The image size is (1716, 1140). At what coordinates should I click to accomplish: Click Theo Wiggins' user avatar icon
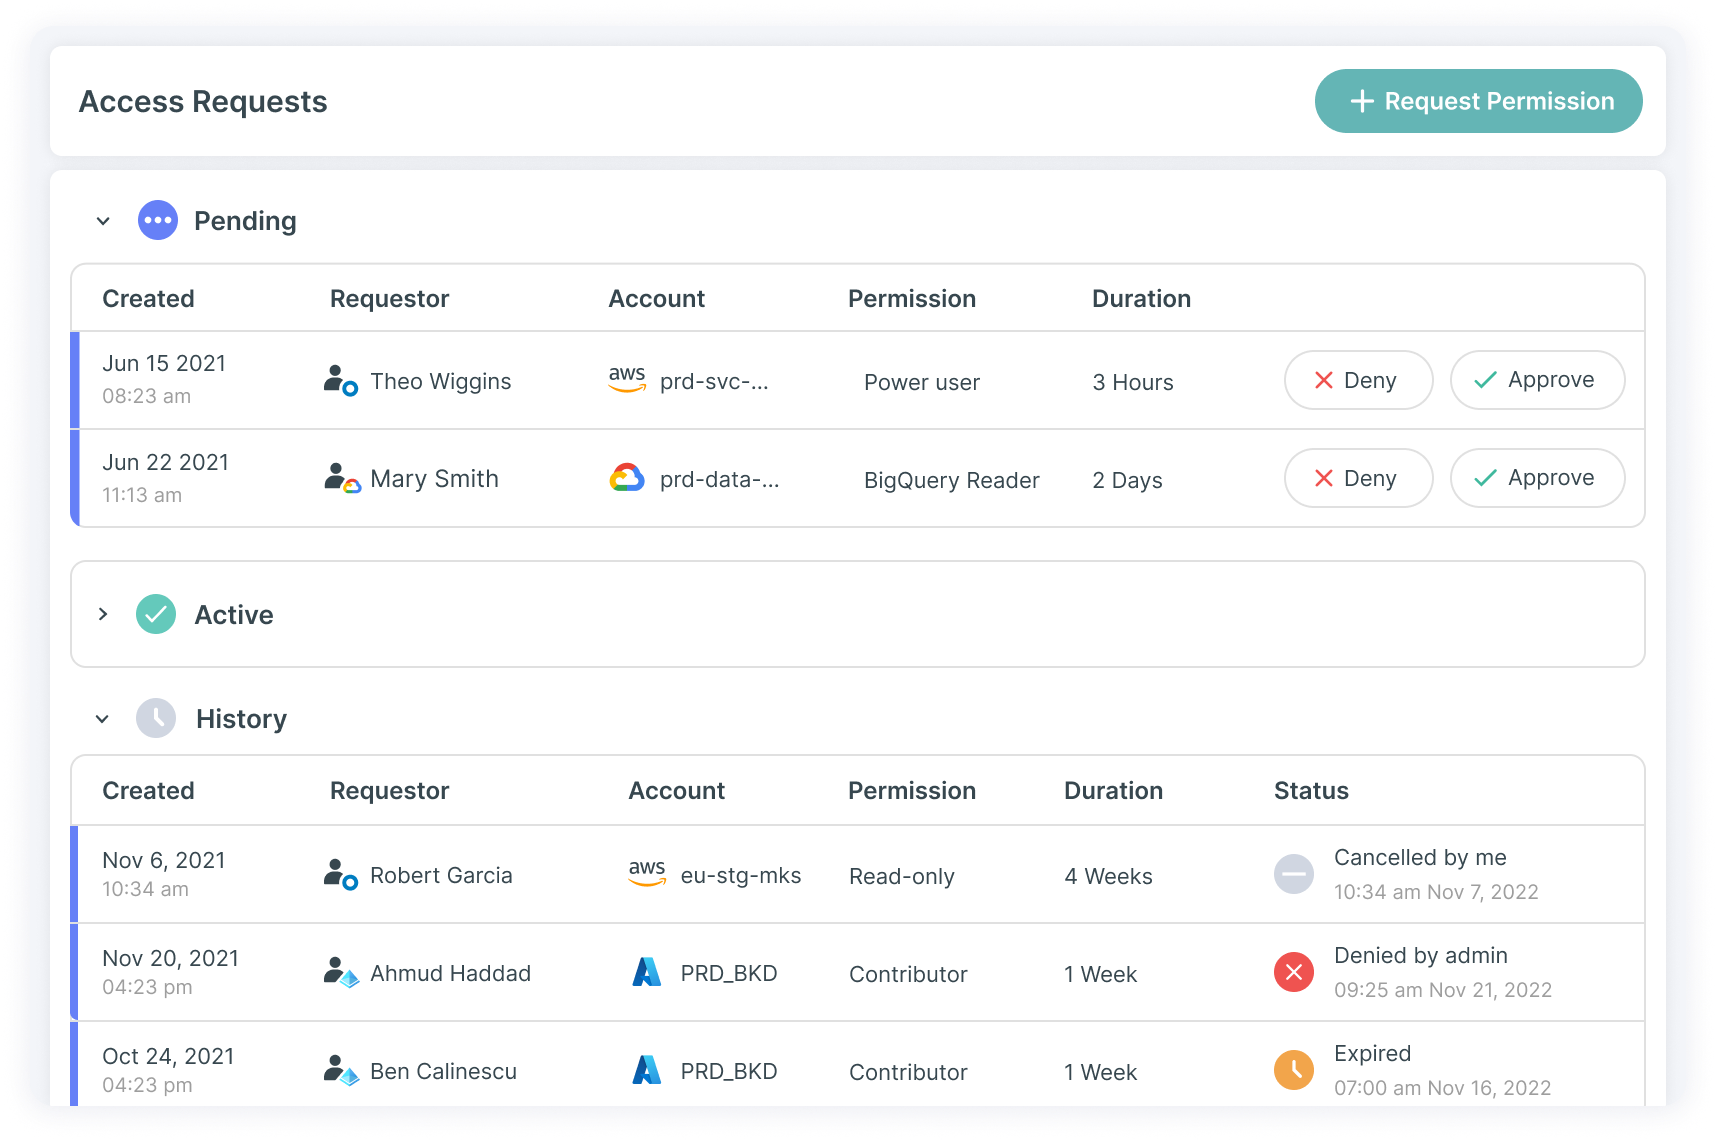click(340, 380)
